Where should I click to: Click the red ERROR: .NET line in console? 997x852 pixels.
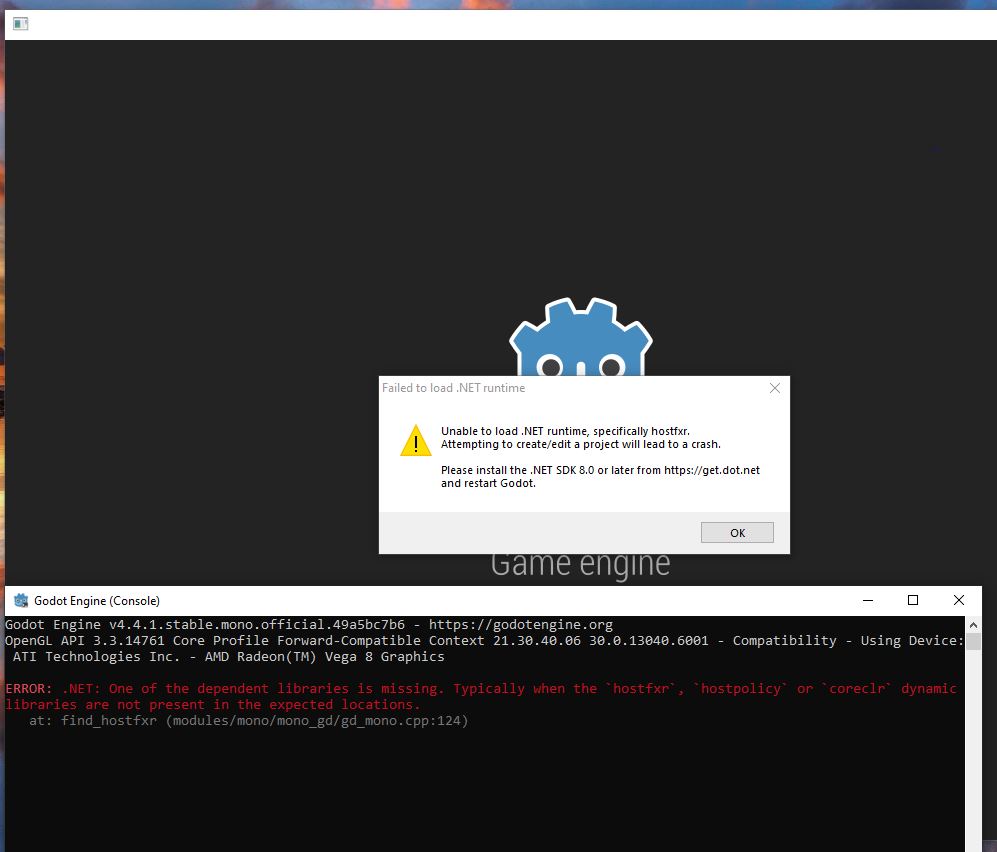[x=481, y=689]
